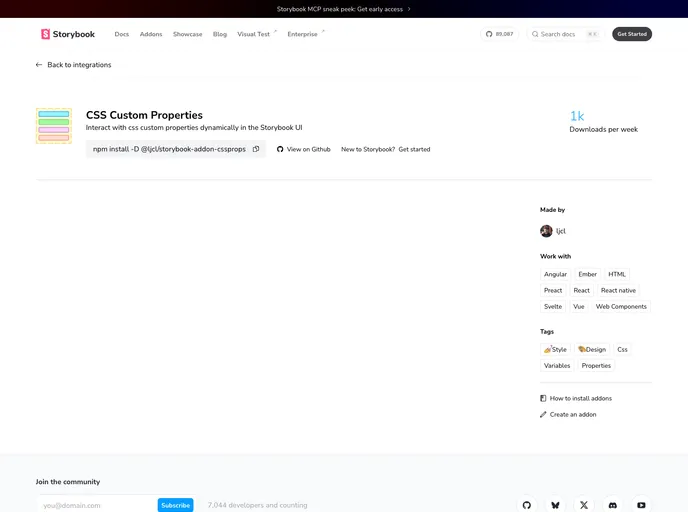688x512 pixels.
Task: Focus the Search docs field
Action: tap(566, 34)
